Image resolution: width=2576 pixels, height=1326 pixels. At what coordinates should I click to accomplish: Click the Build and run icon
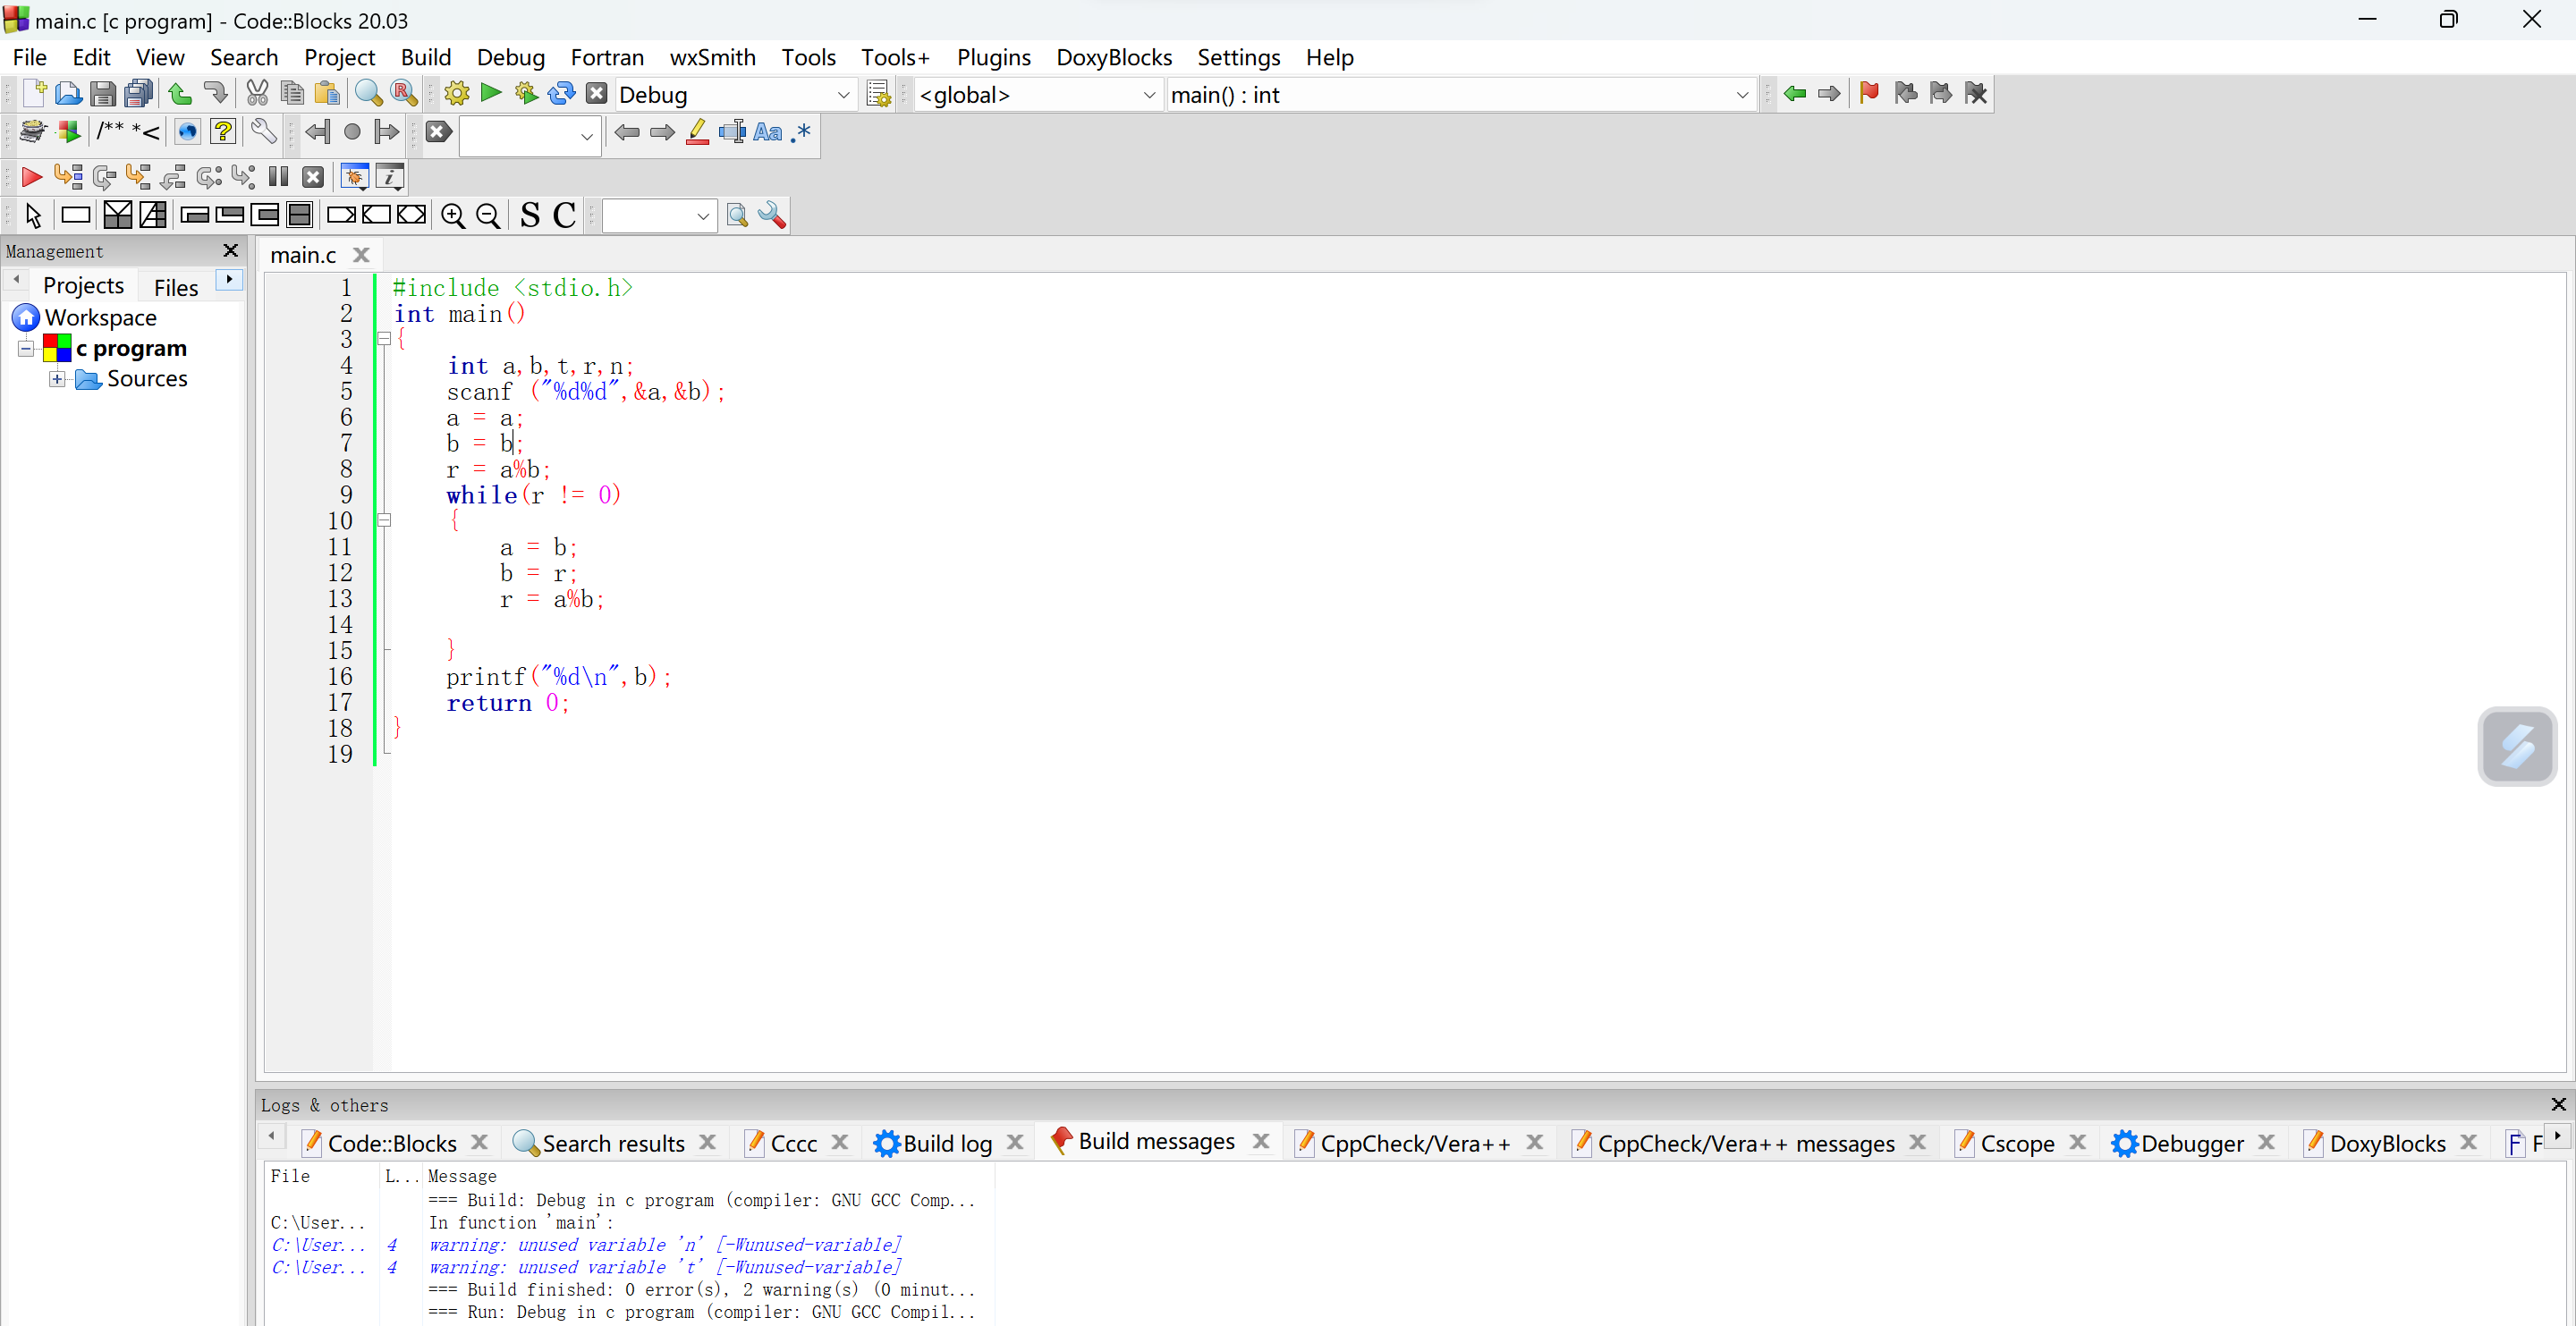pyautogui.click(x=526, y=94)
